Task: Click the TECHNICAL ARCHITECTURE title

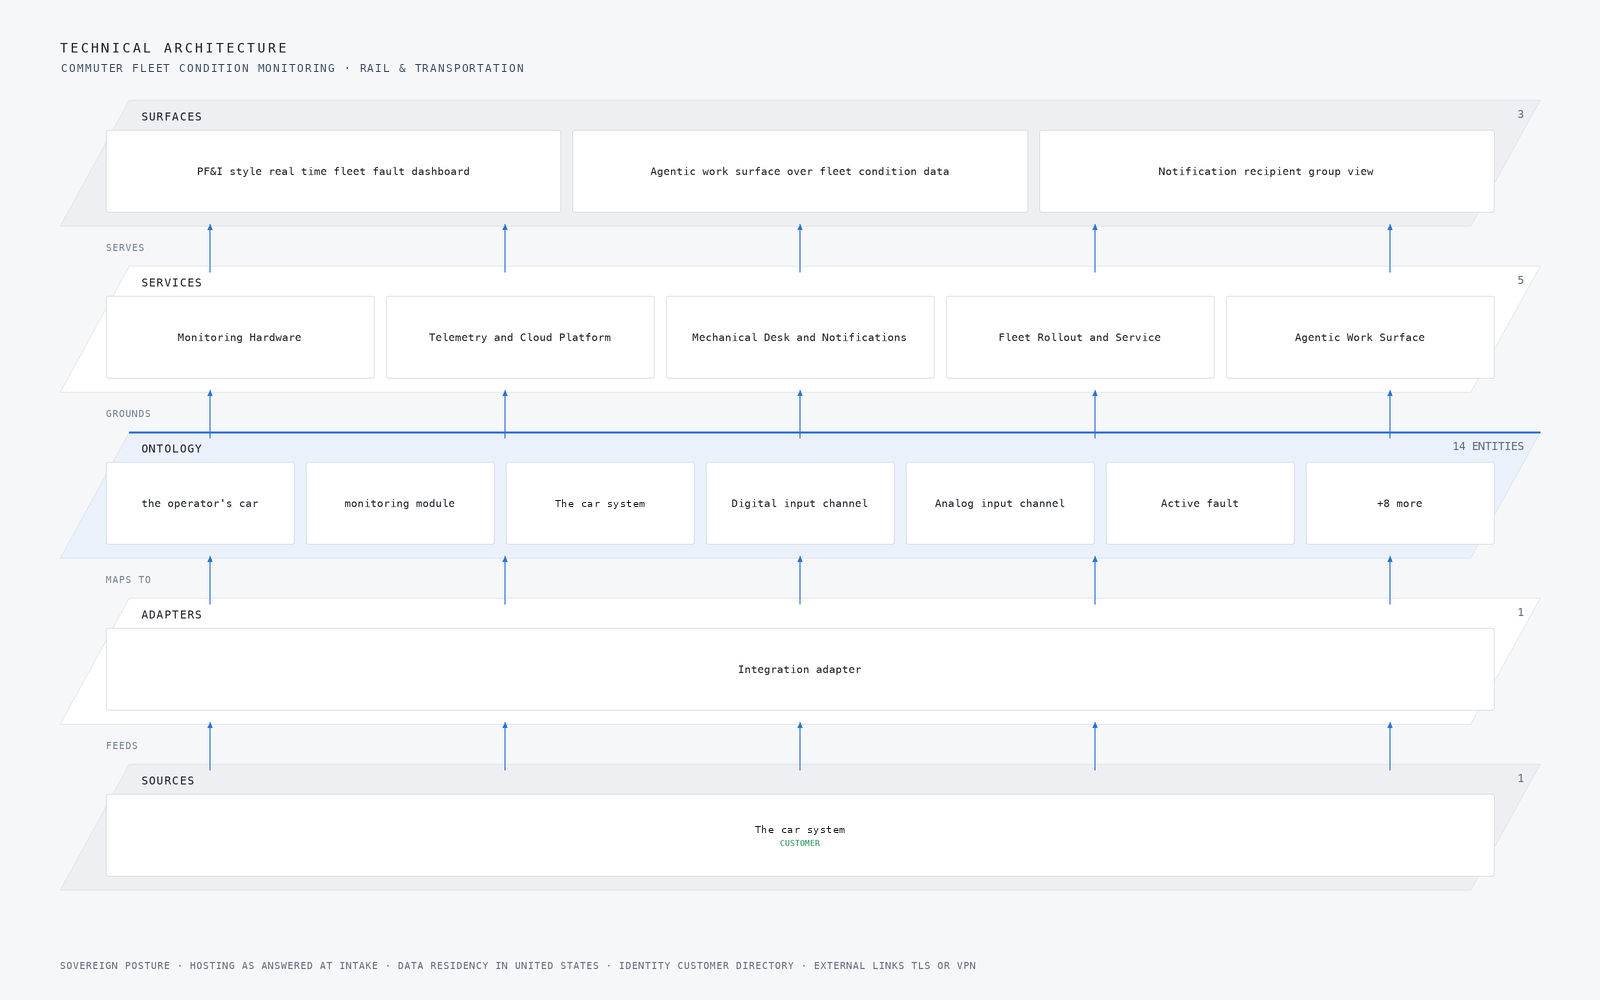Action: pos(174,48)
